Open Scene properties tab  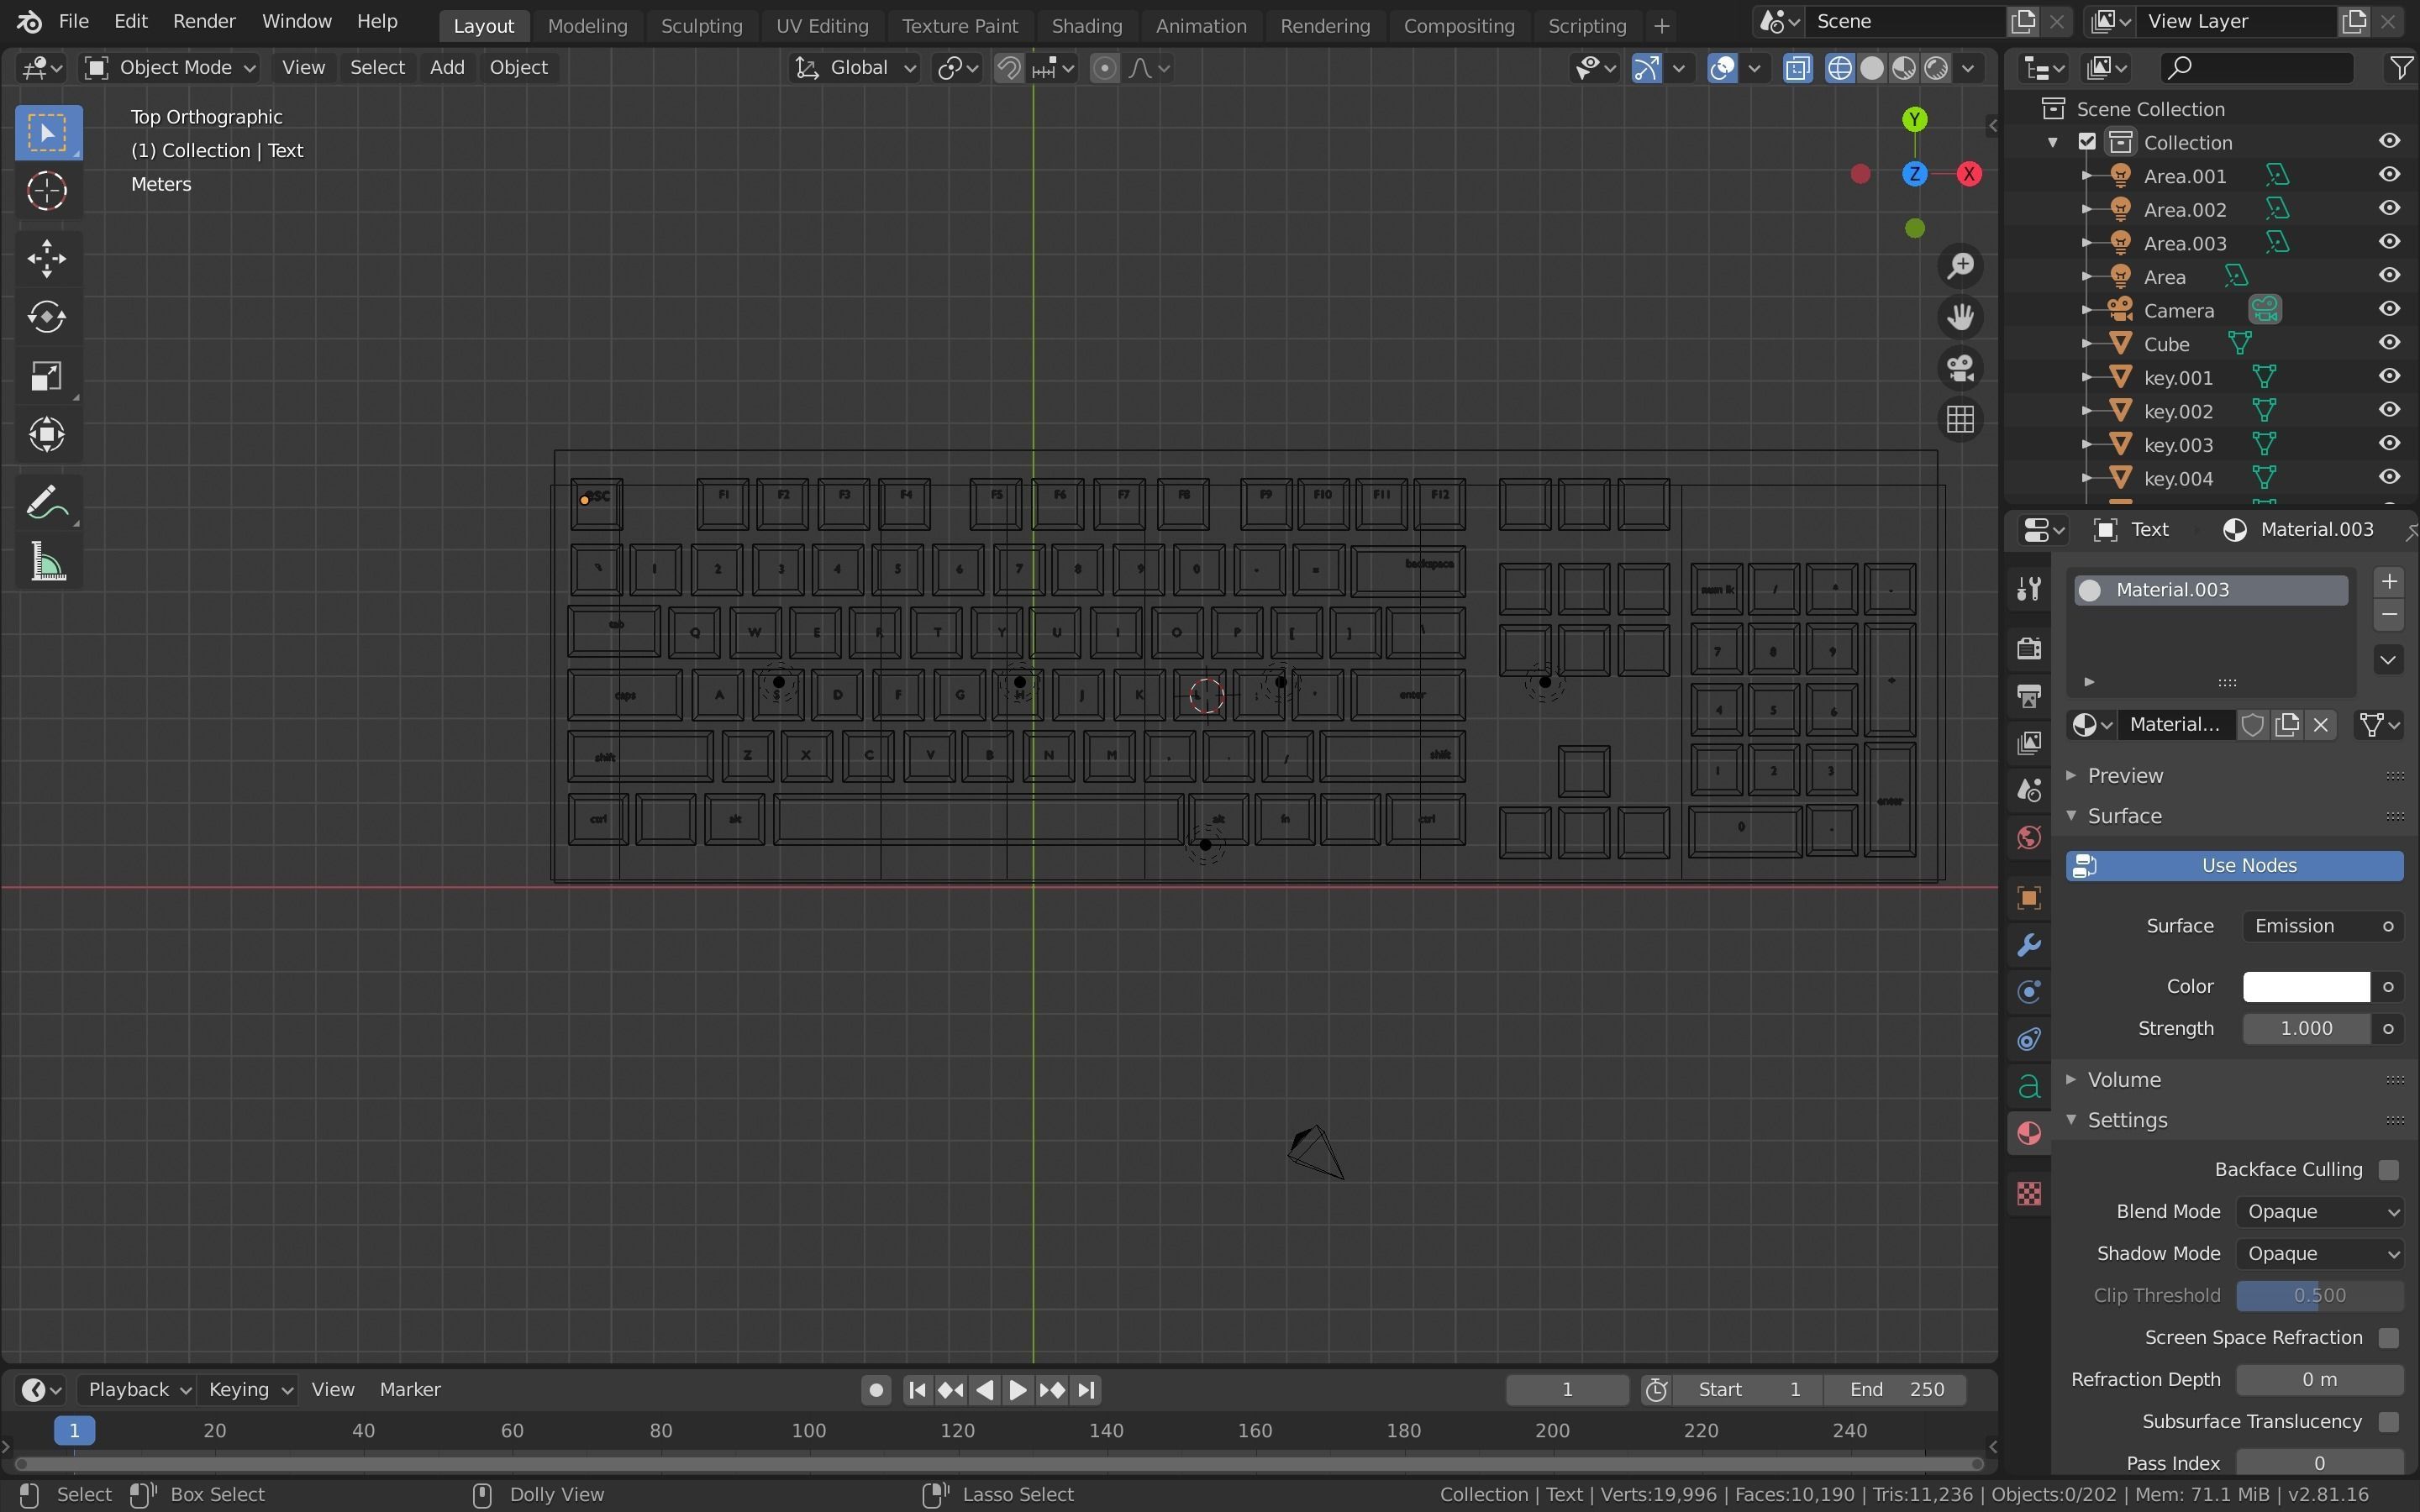coord(2028,790)
